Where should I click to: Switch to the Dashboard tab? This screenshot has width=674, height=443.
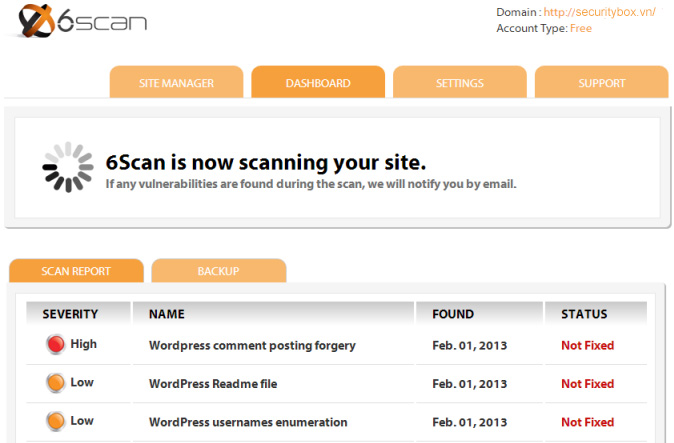coord(318,82)
